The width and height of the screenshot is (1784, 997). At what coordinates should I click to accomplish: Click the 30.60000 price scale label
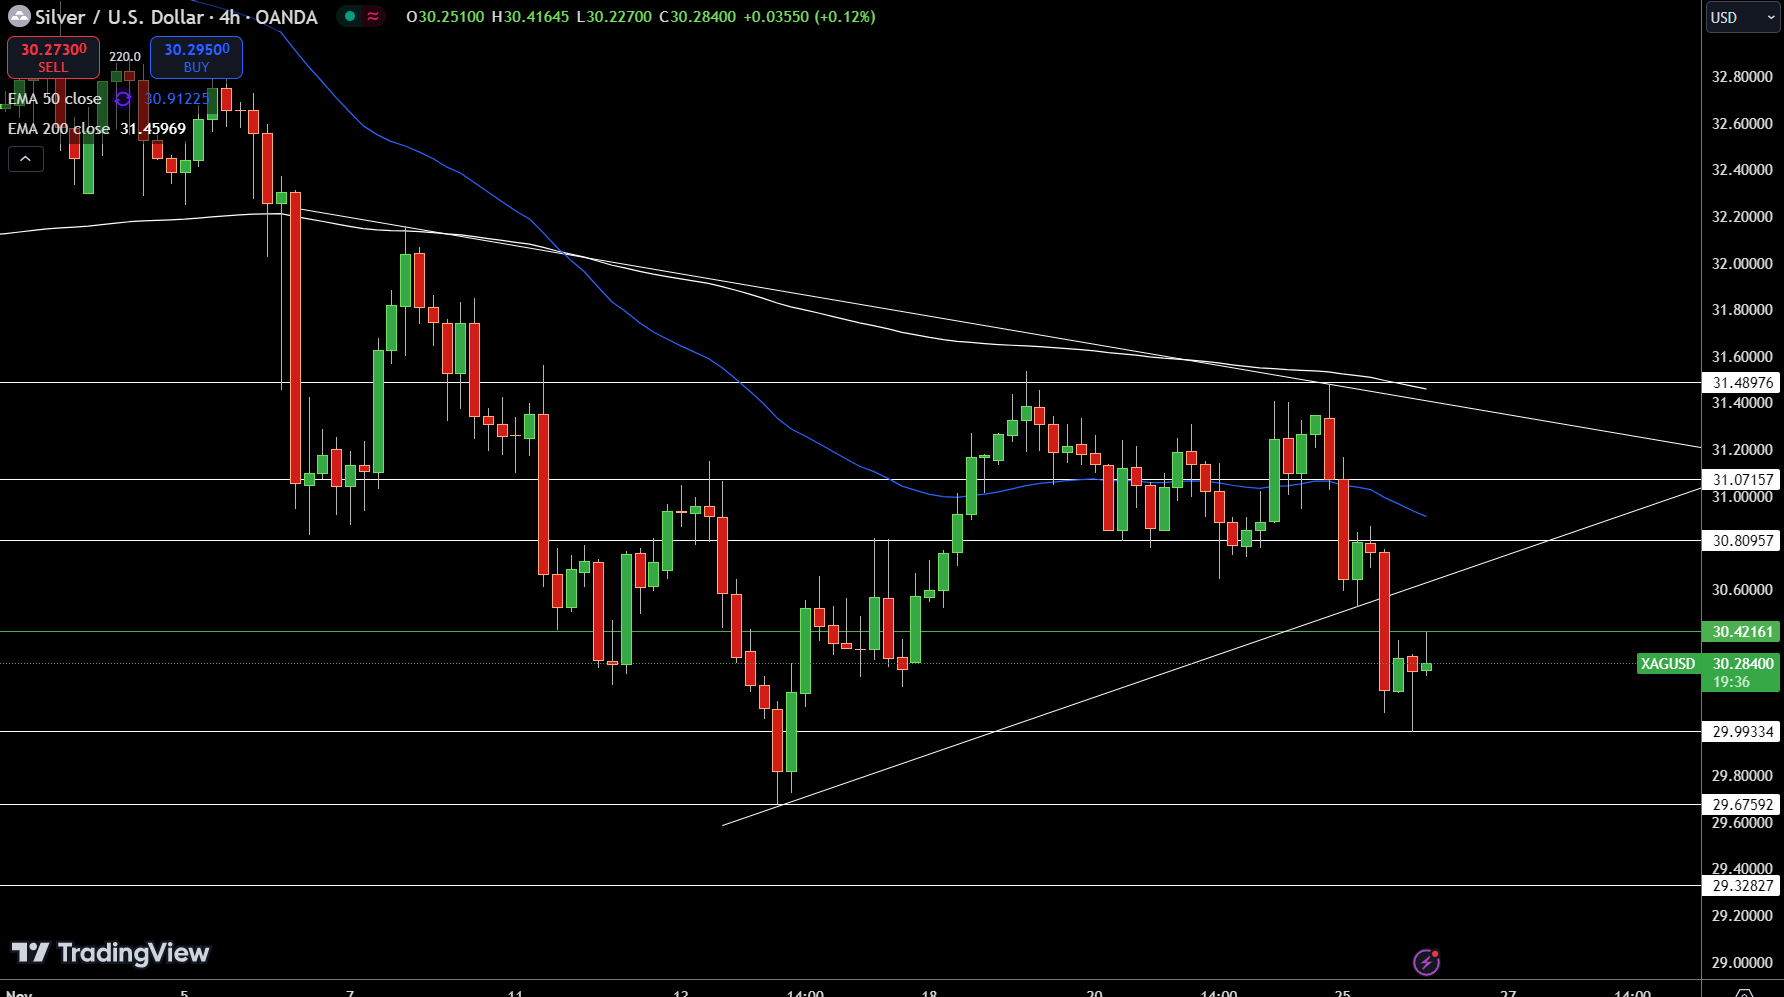(x=1742, y=589)
